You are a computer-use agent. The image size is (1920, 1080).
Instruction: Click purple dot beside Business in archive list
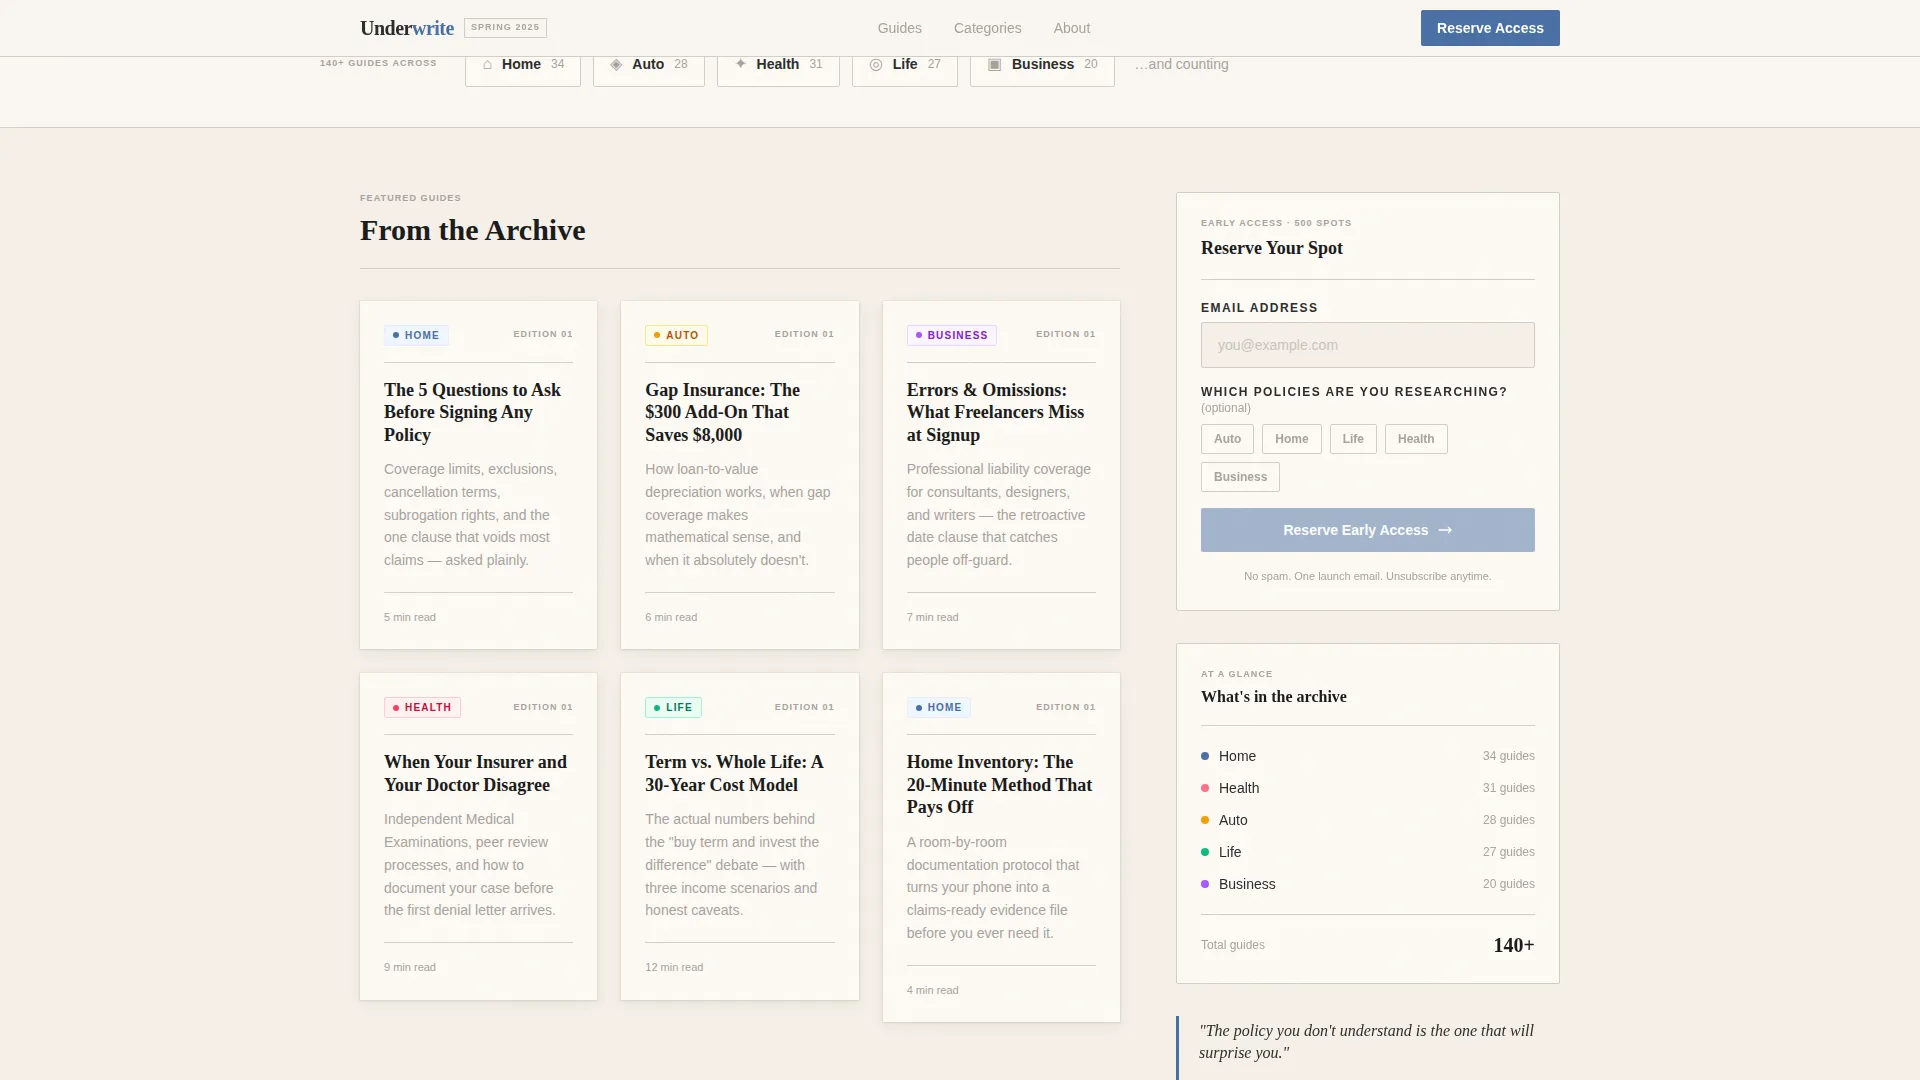click(x=1205, y=884)
